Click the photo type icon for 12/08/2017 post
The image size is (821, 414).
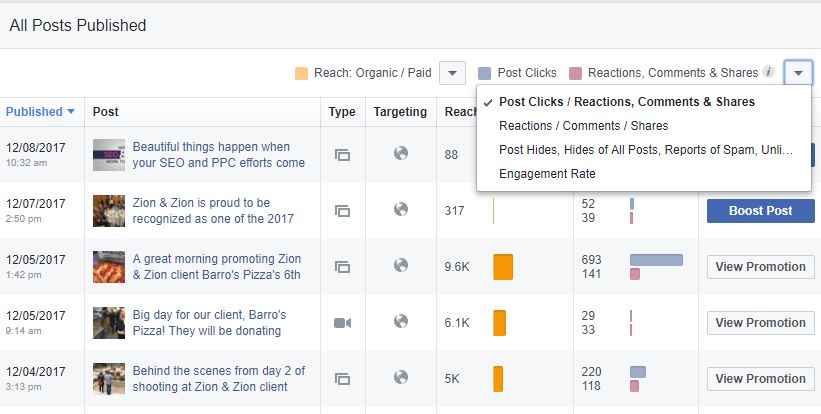click(343, 155)
